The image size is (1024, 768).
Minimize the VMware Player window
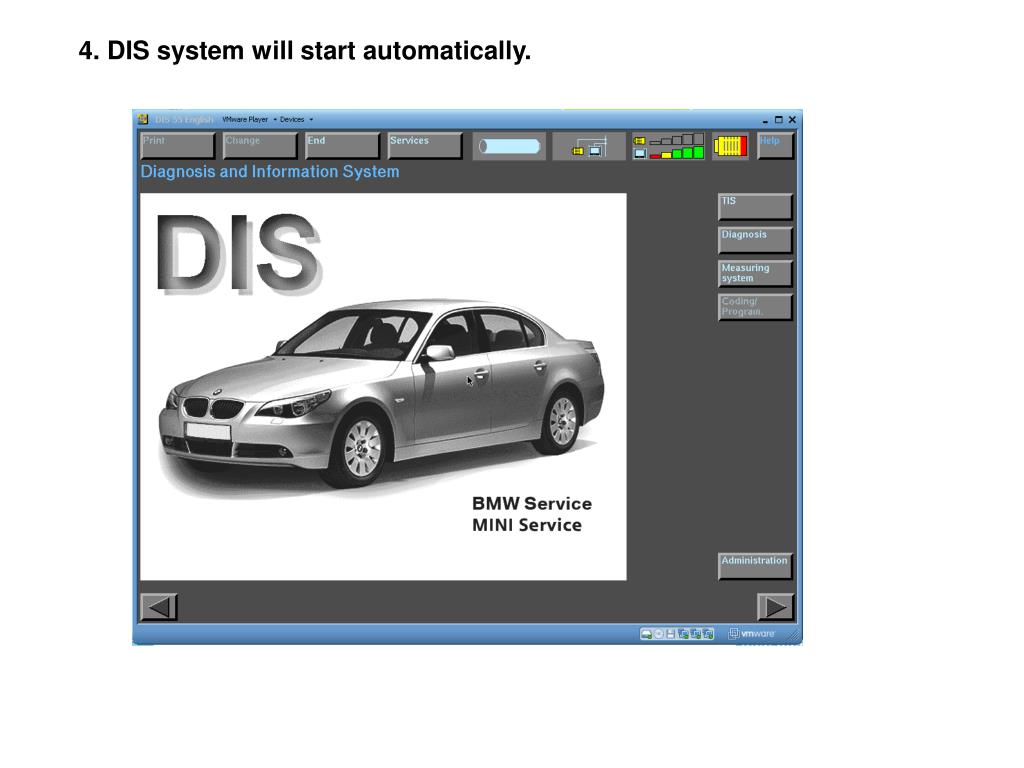click(x=765, y=120)
